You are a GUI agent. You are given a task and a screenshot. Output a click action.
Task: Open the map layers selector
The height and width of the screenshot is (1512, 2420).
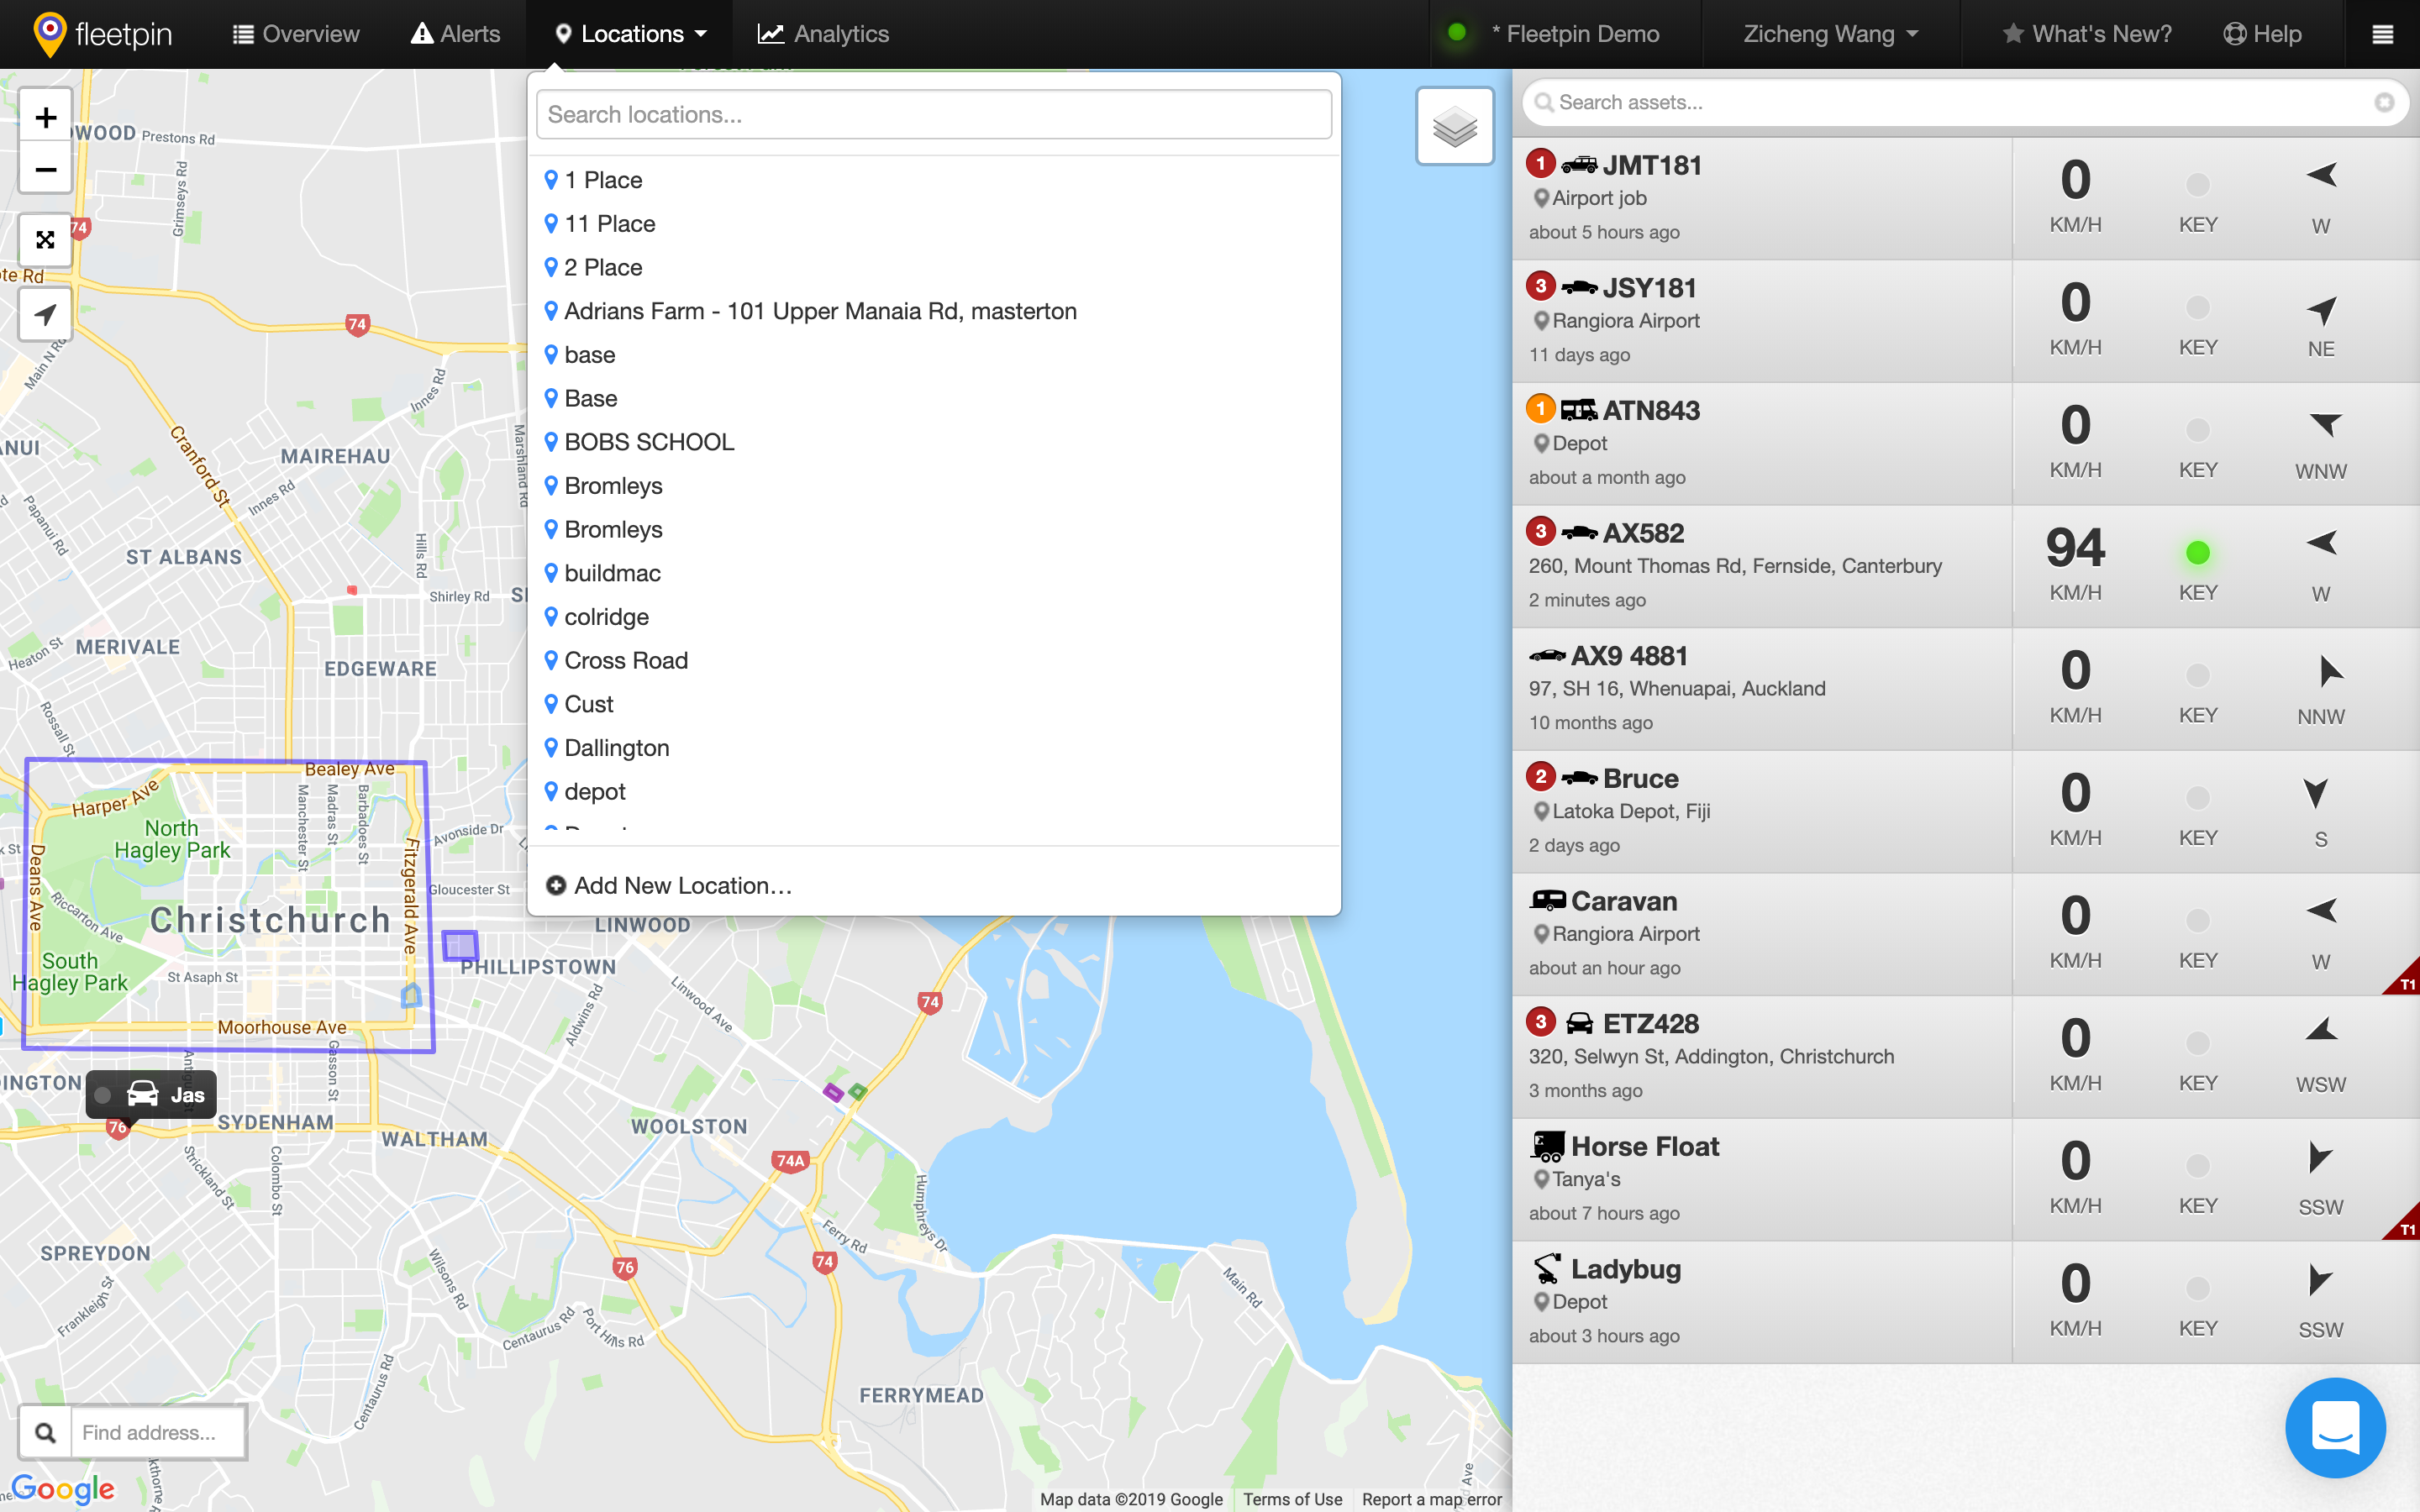(1454, 126)
